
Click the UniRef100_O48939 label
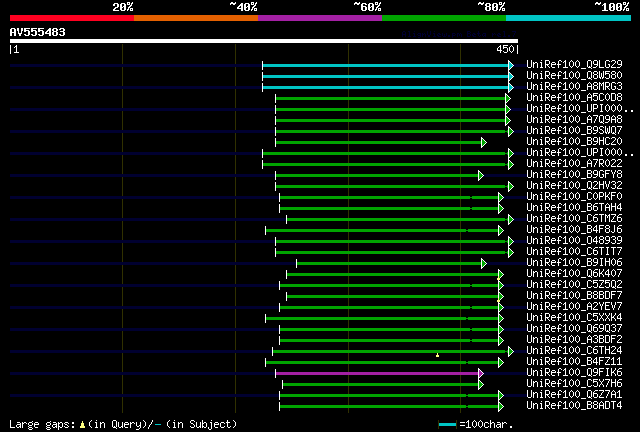[x=574, y=240]
